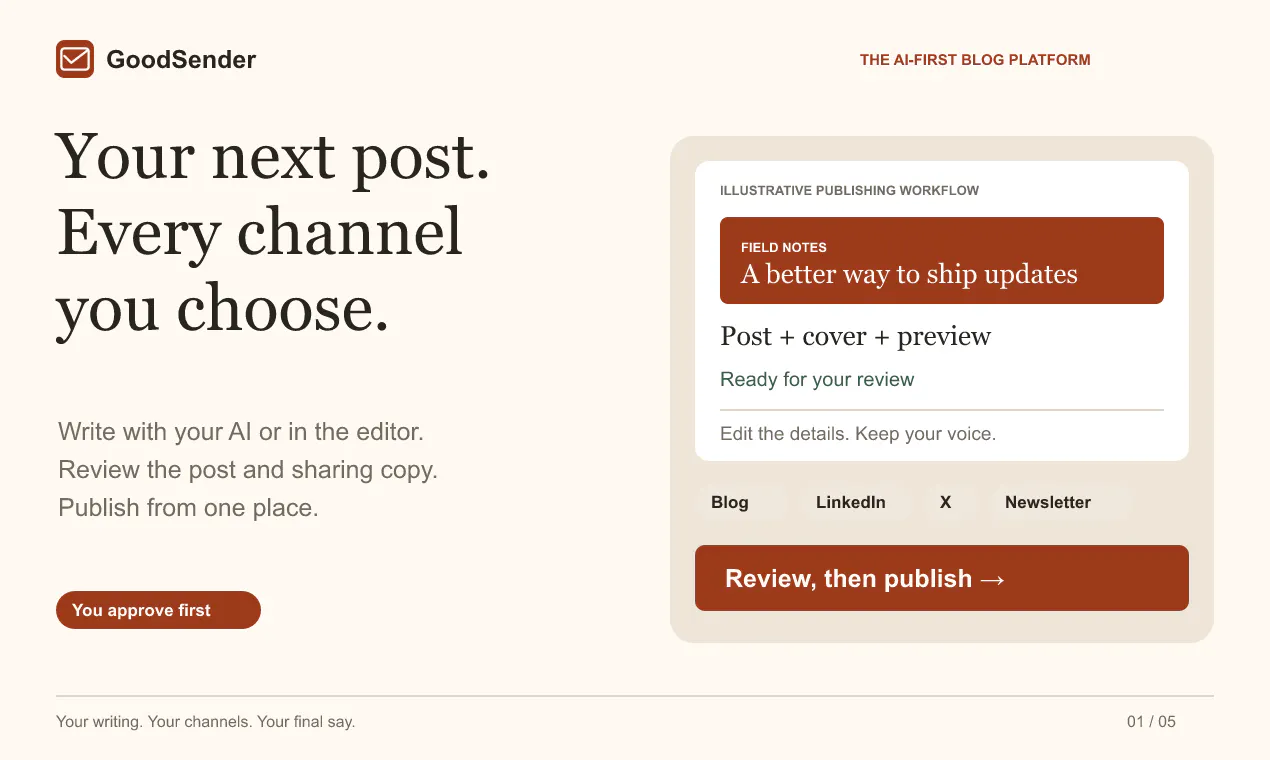Click "THE AI-FIRST BLOG PLATFORM" tagline
The image size is (1270, 760).
975,60
